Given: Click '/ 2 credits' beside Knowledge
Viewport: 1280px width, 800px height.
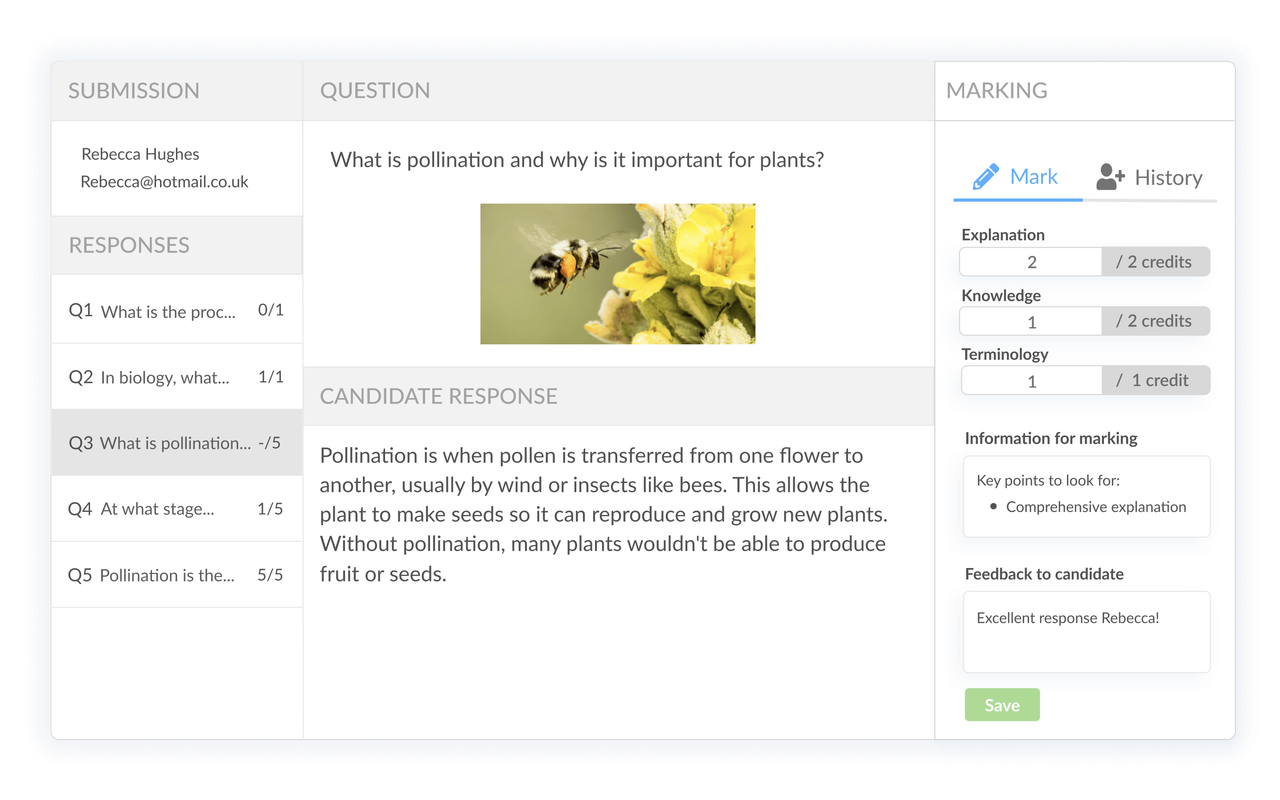Looking at the screenshot, I should [1156, 321].
